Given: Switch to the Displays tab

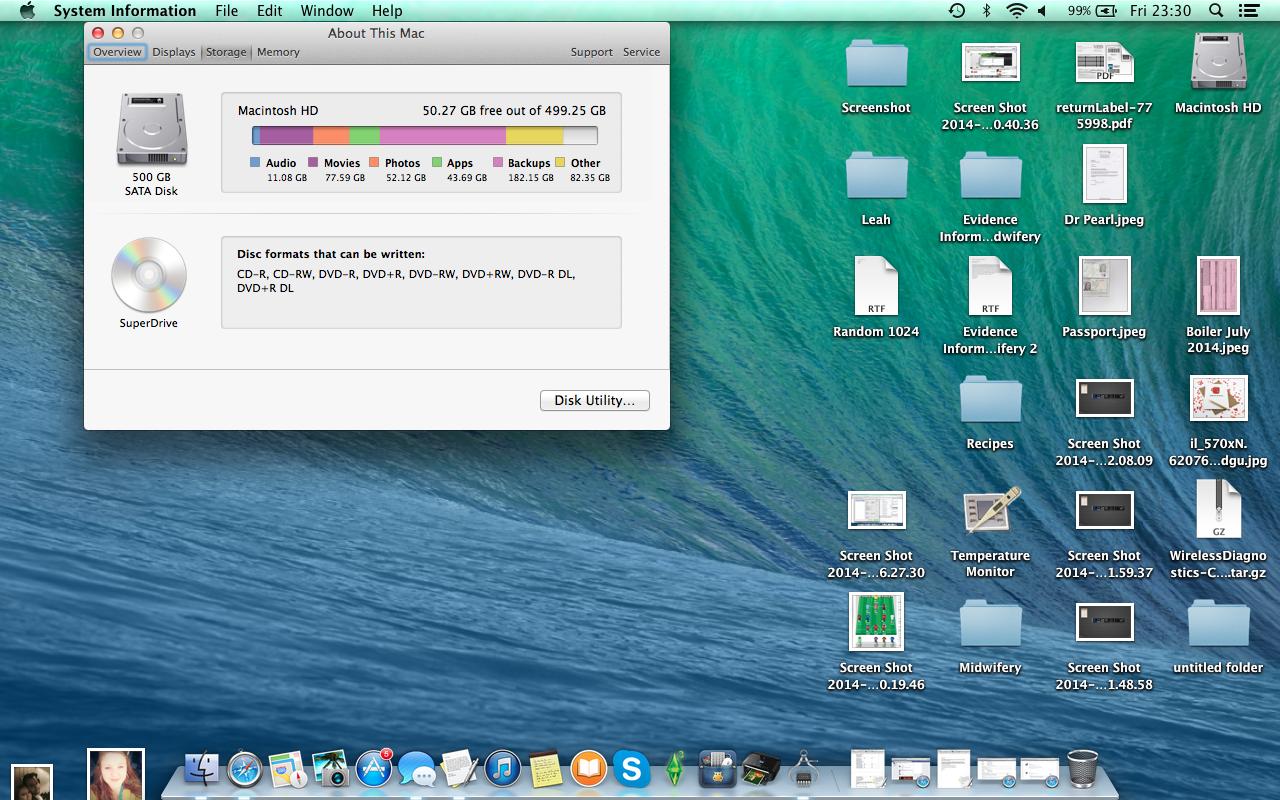Looking at the screenshot, I should [x=174, y=52].
